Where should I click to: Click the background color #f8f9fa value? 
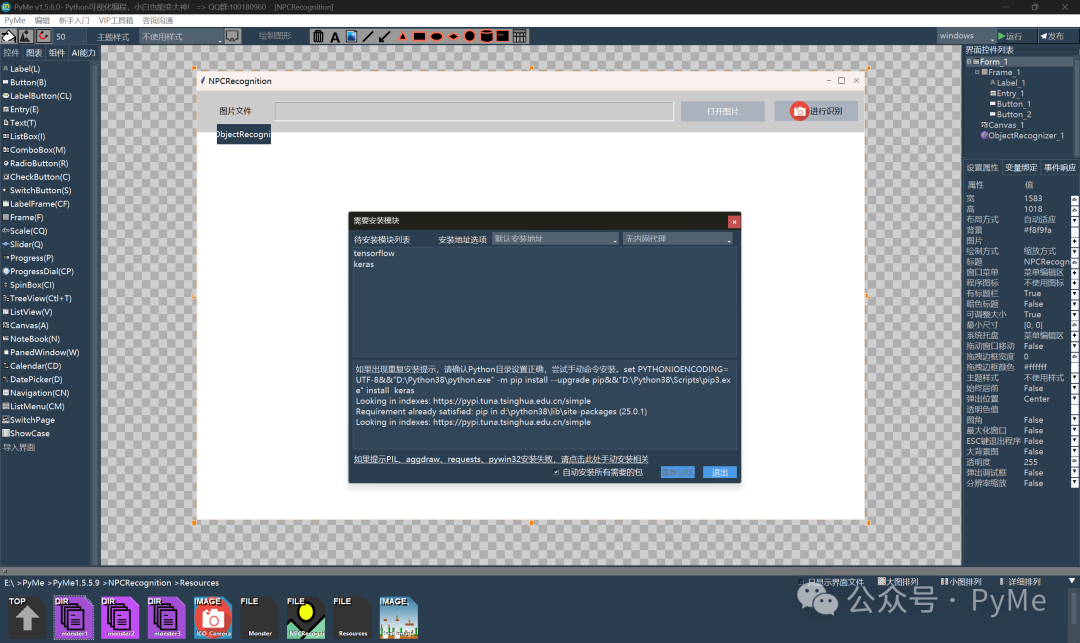click(x=1037, y=230)
